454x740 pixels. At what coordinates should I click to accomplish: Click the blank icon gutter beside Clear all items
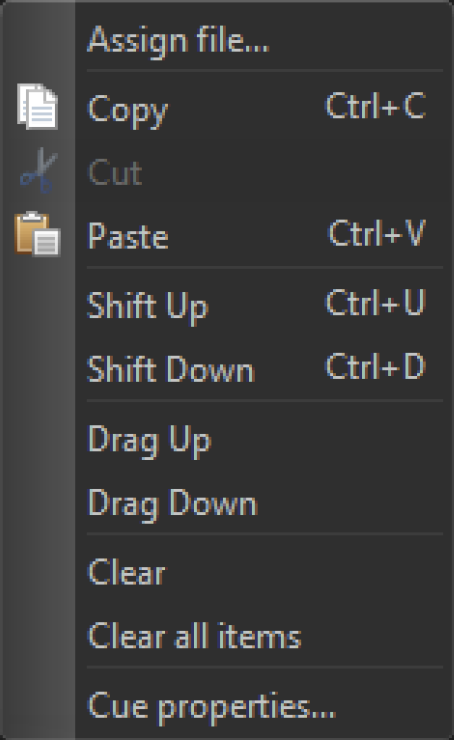(38, 636)
